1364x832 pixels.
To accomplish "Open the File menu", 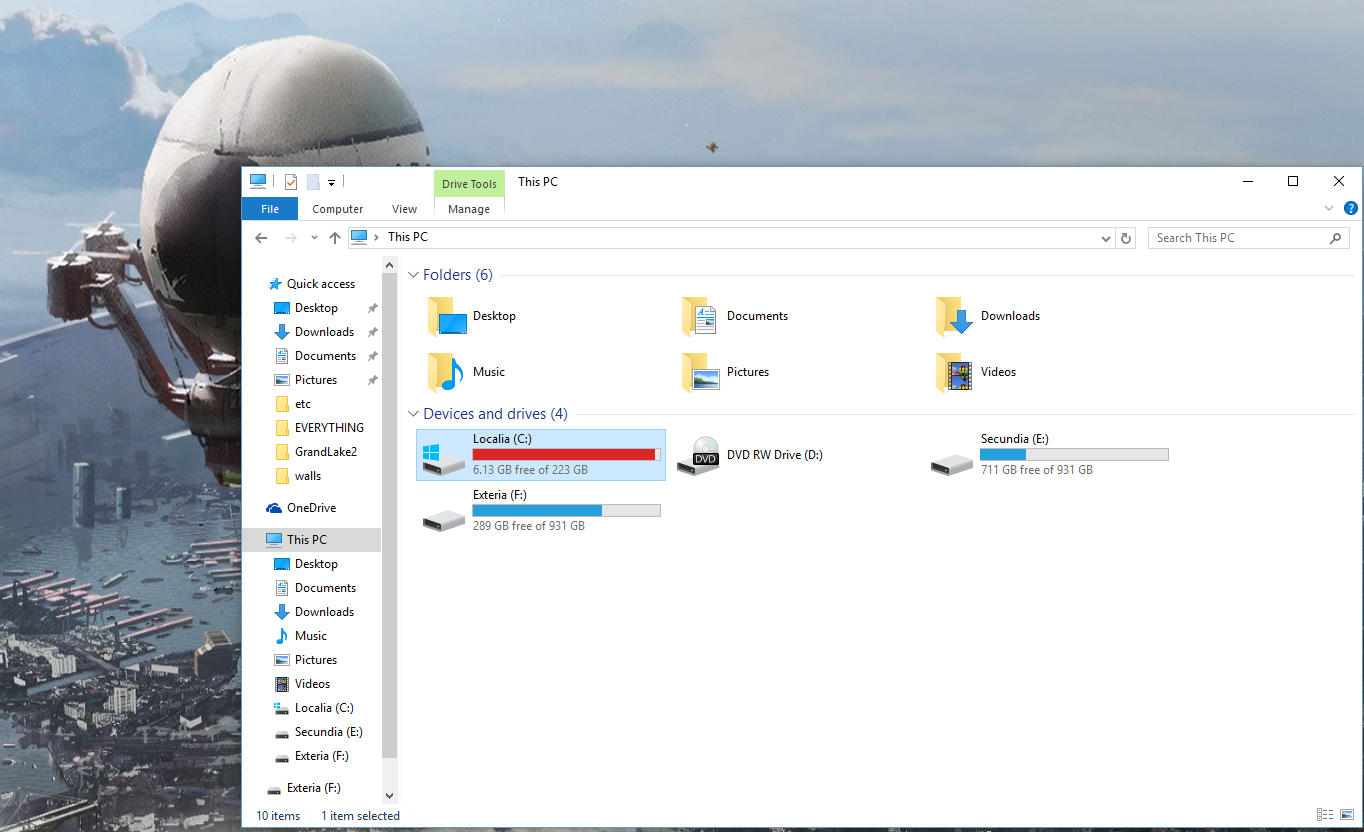I will [269, 209].
